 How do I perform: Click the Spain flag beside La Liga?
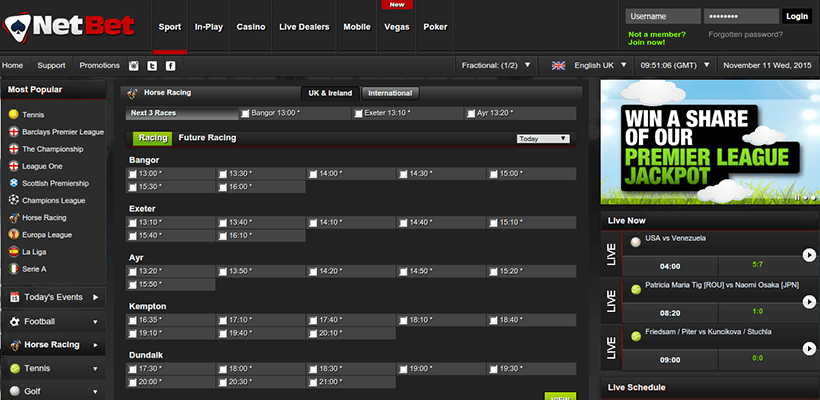pos(14,252)
